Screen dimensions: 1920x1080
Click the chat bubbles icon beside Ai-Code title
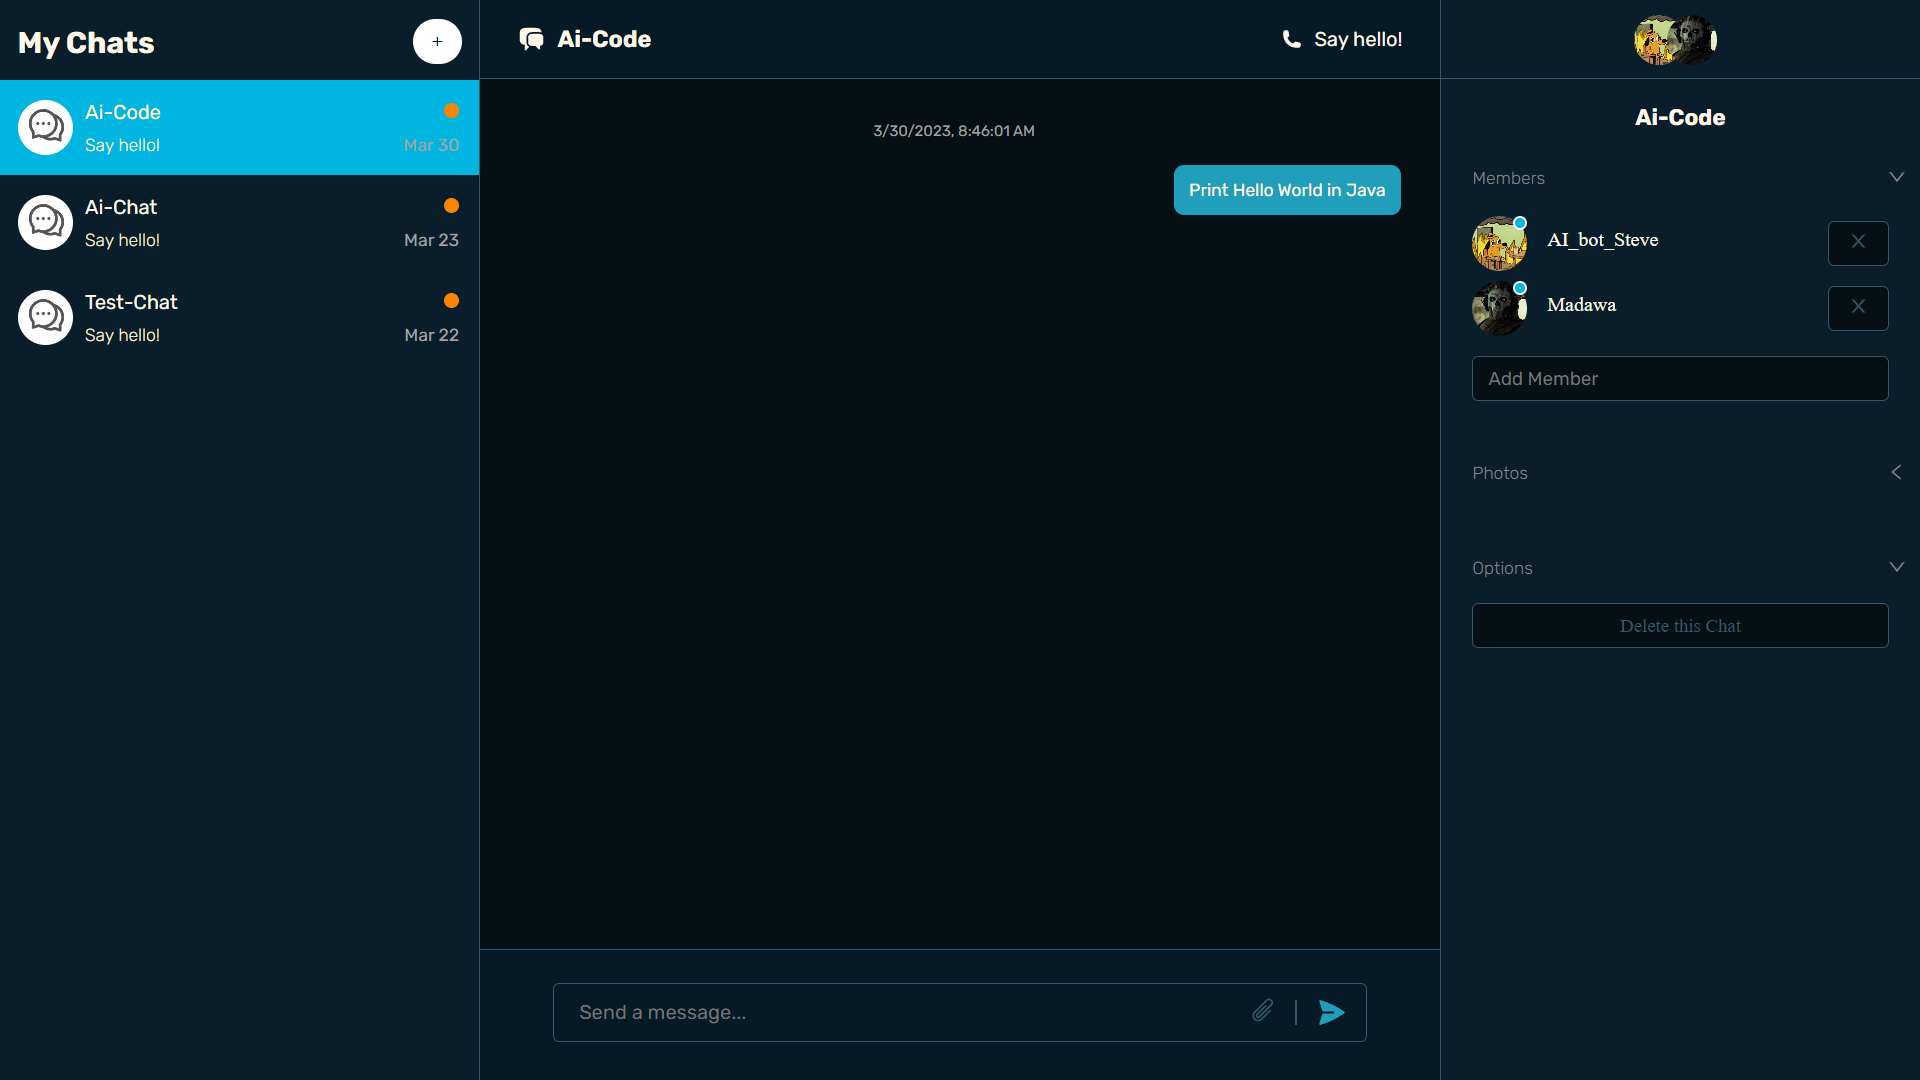click(531, 39)
